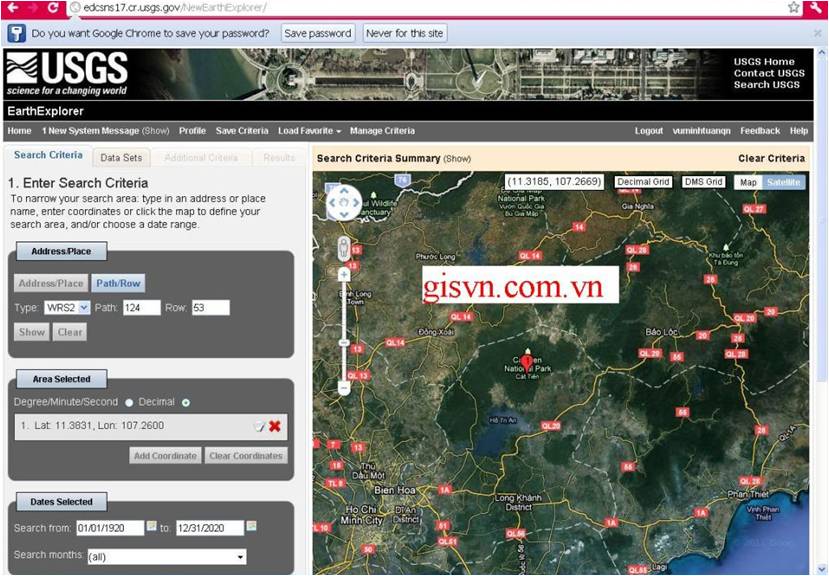This screenshot has width=829, height=576.
Task: Go to the Results tab
Action: (x=279, y=158)
